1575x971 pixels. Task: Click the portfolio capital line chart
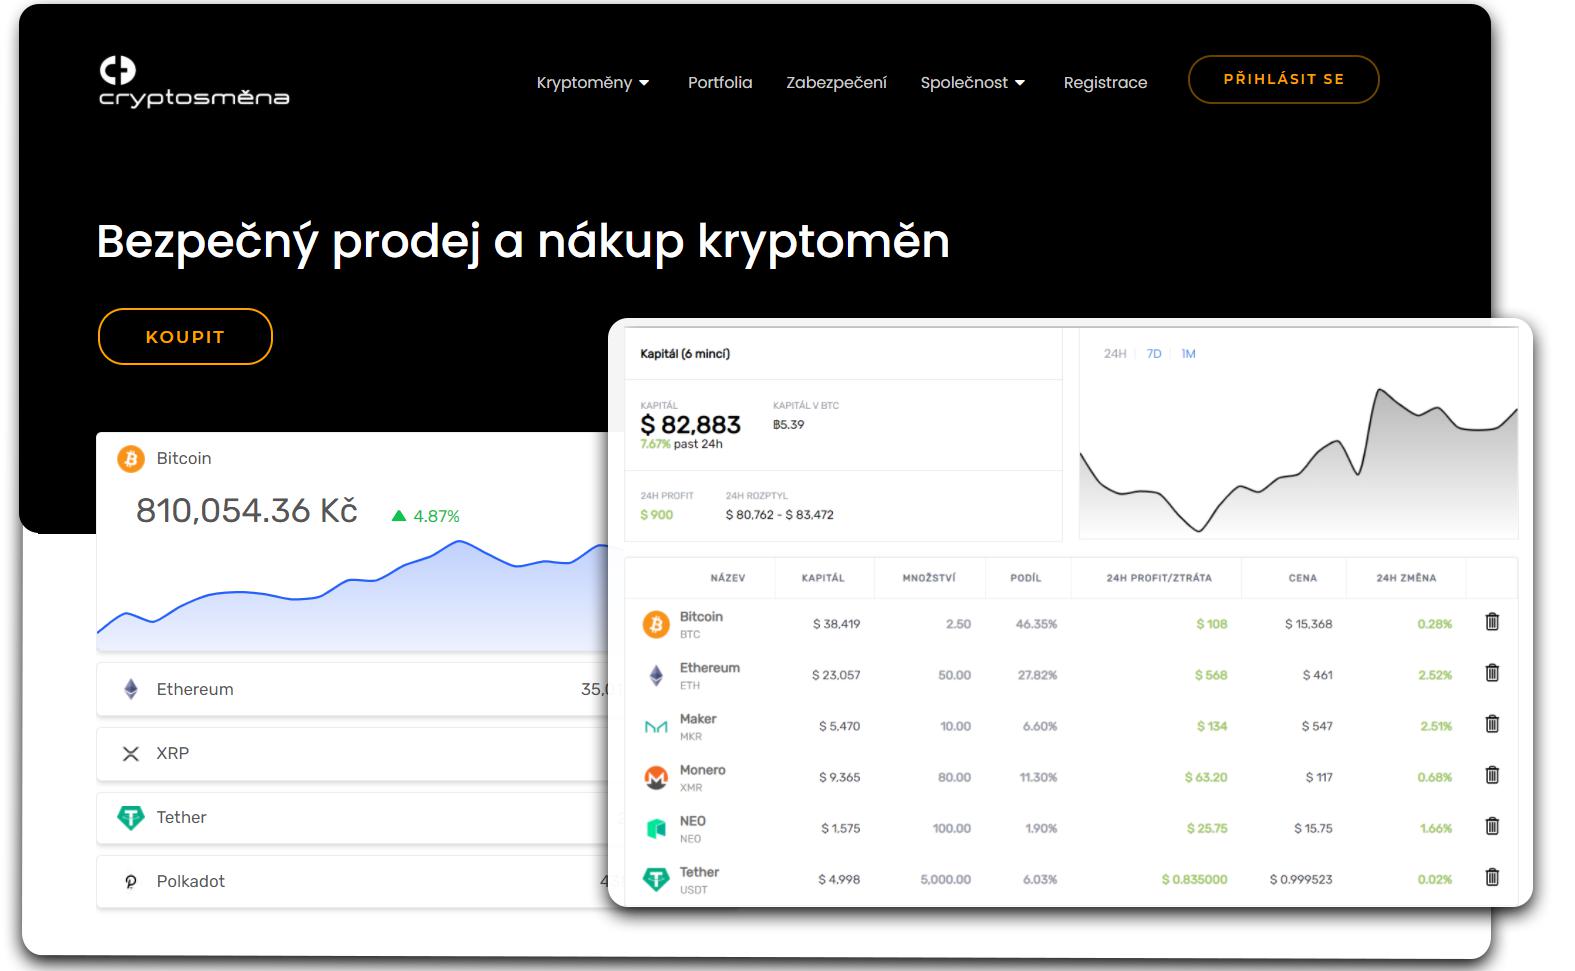pyautogui.click(x=1298, y=461)
